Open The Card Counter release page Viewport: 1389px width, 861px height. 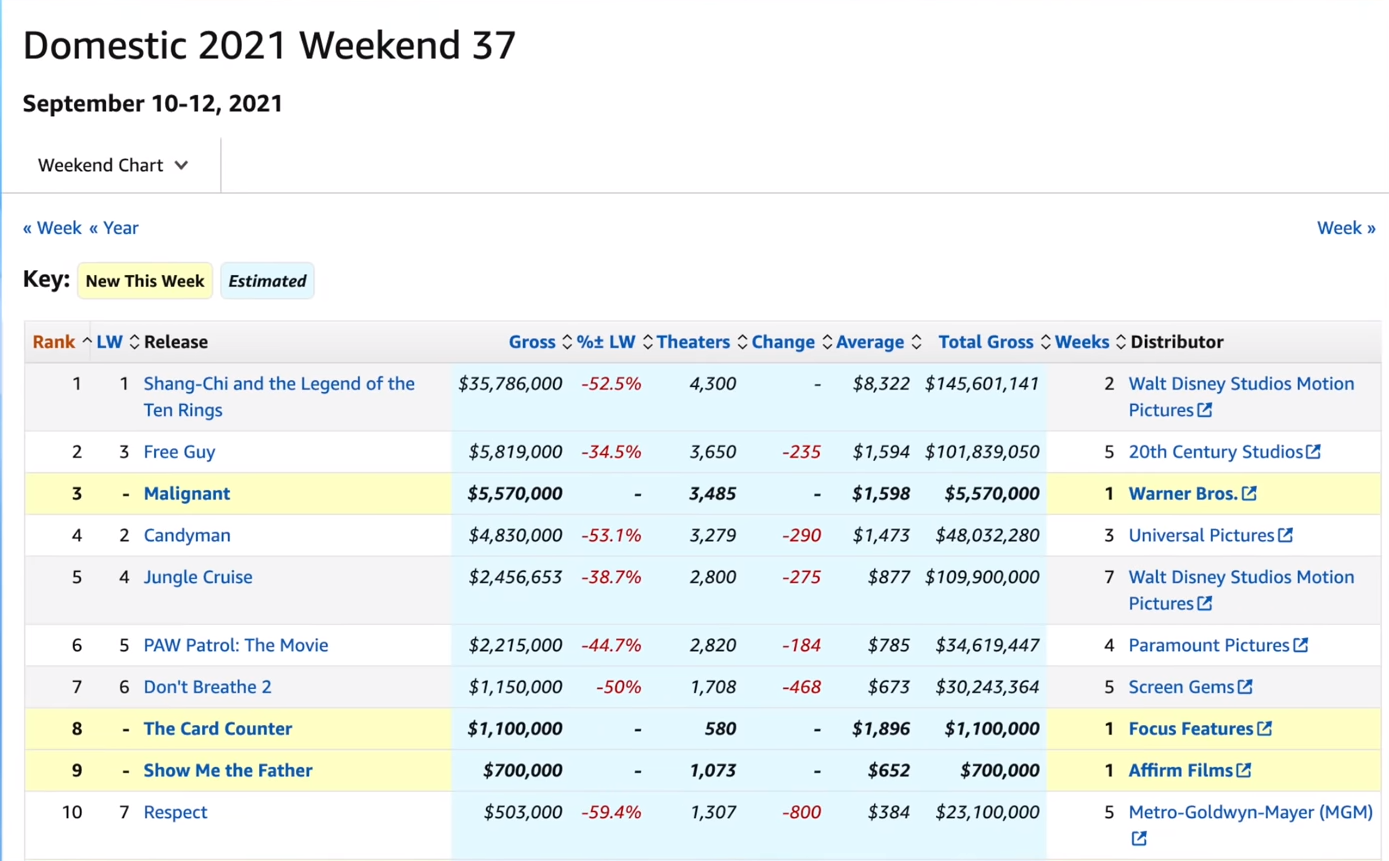218,729
